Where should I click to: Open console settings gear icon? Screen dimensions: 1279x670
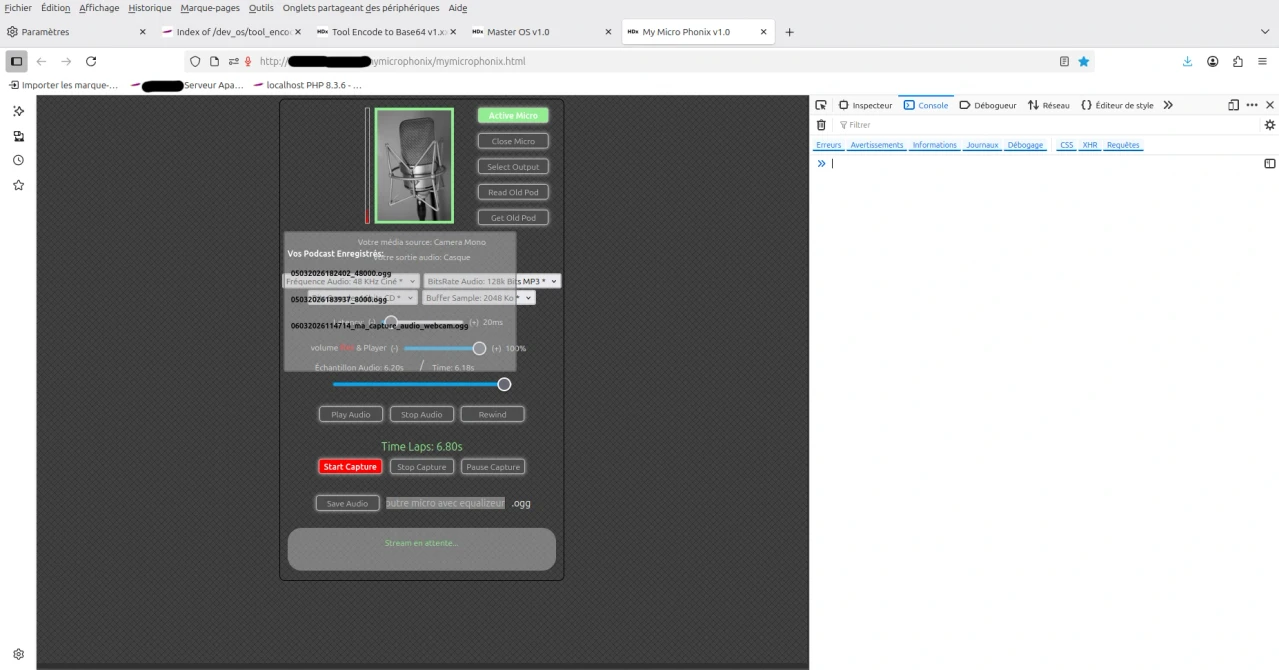pyautogui.click(x=1270, y=125)
